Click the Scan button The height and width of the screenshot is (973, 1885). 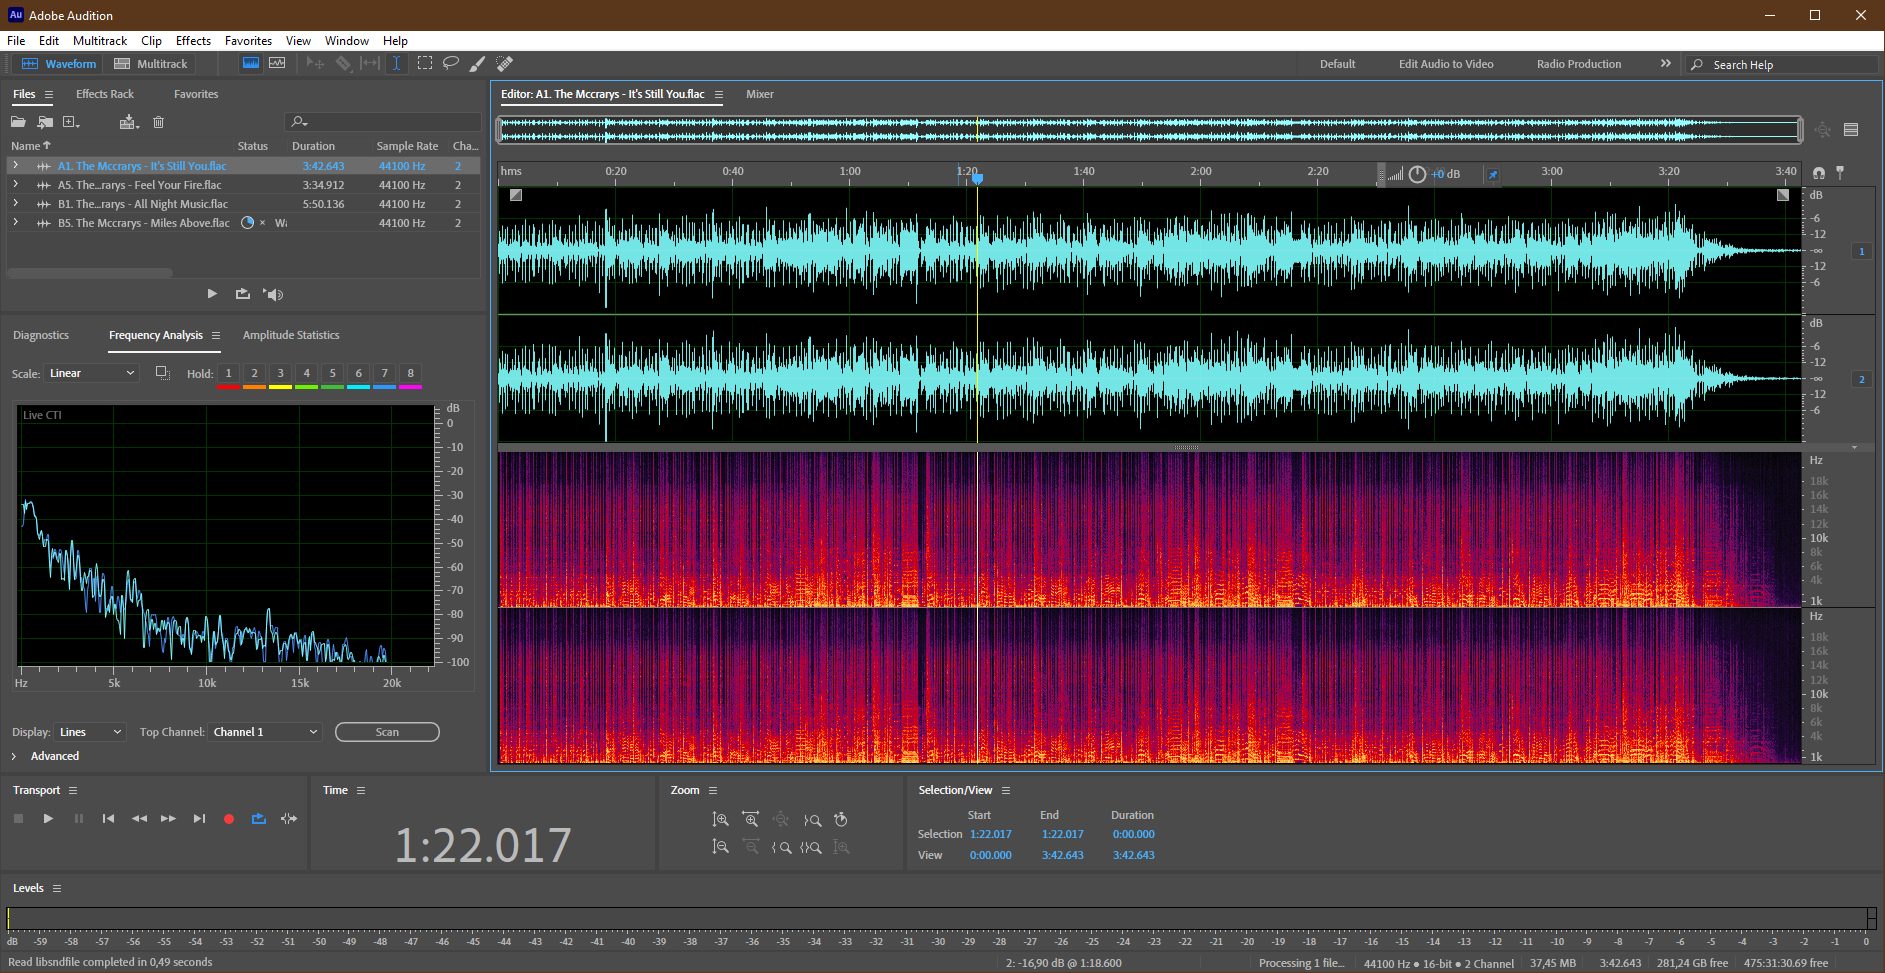387,732
